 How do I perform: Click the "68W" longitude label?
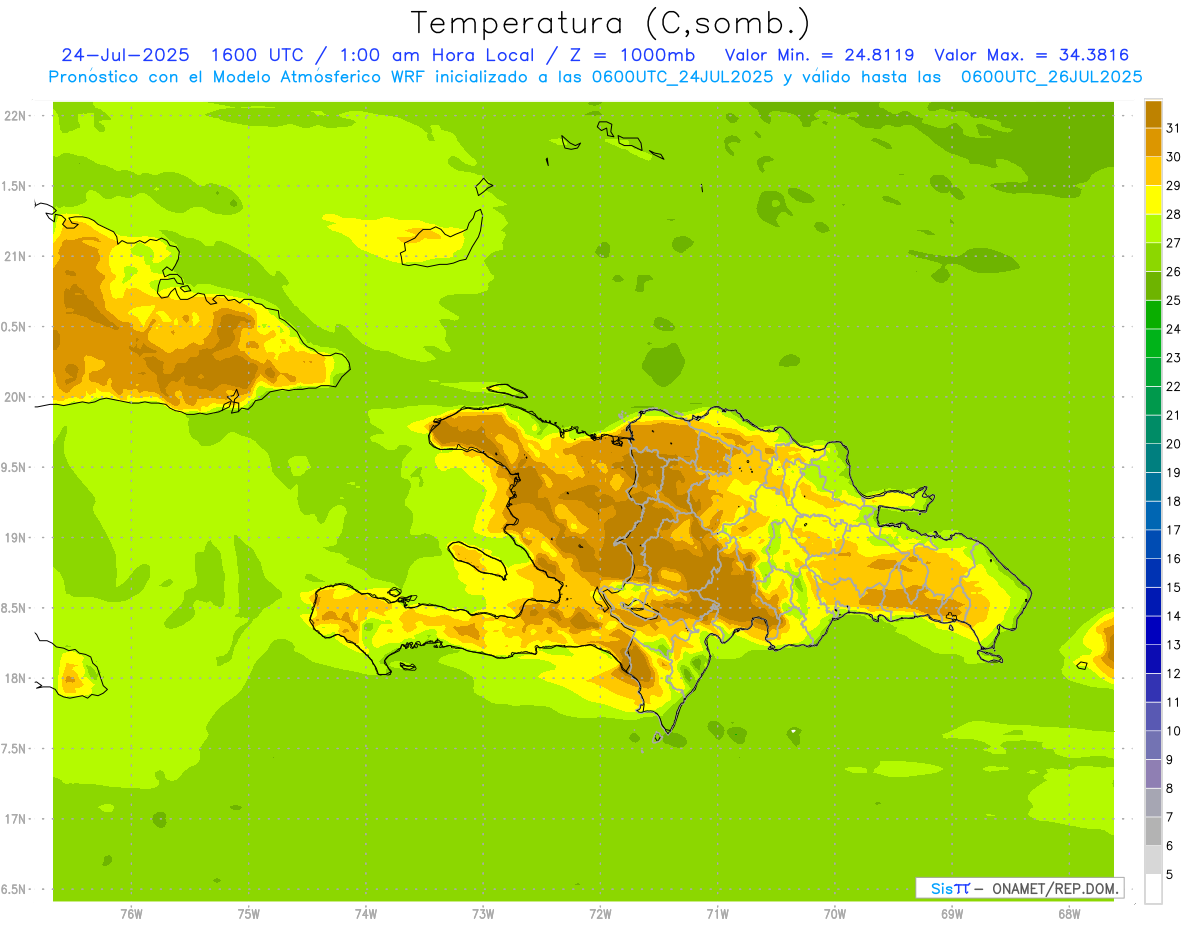[1069, 915]
